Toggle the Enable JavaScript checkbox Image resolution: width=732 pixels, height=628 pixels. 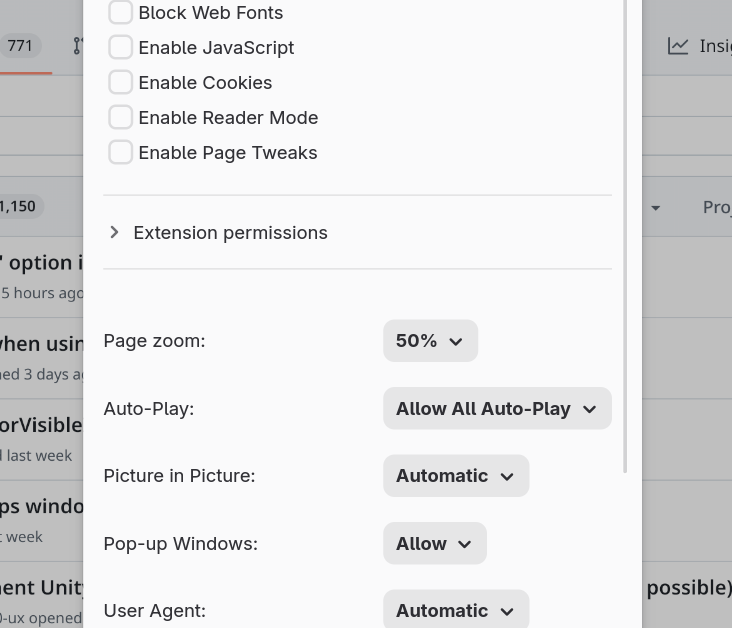pos(120,48)
